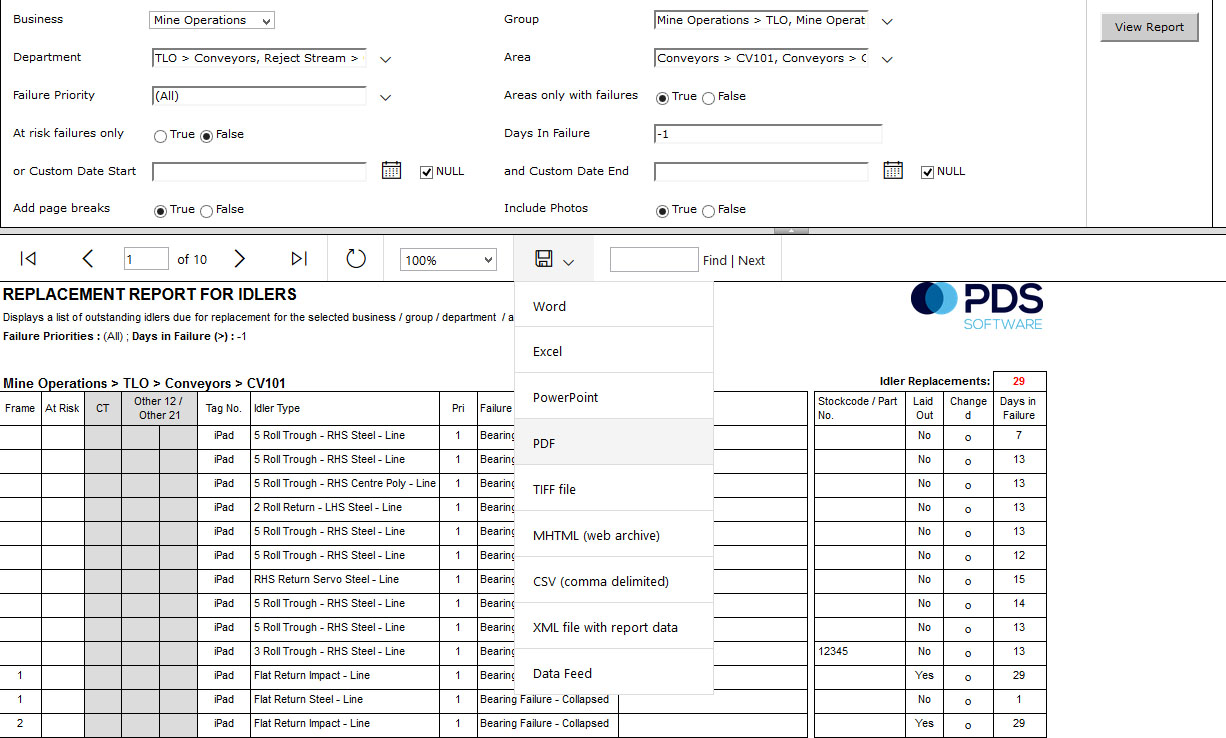This screenshot has width=1226, height=738.
Task: Click the 'Days in Failure' column header
Action: click(1019, 408)
